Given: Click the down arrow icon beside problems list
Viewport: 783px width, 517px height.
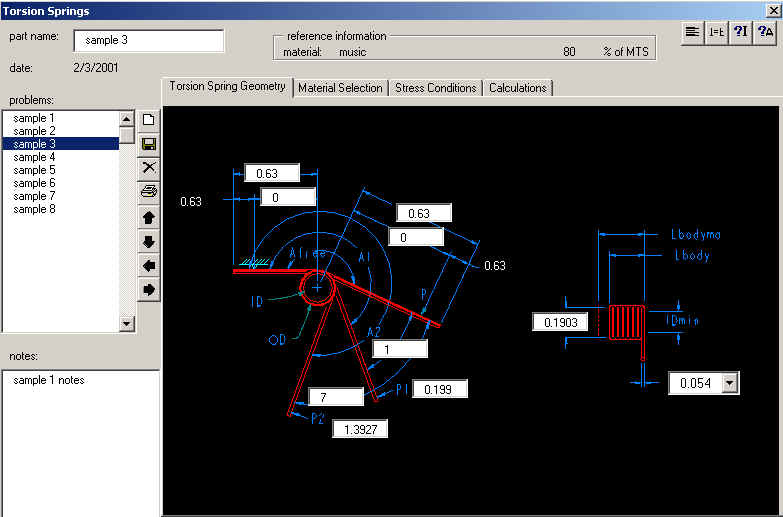Looking at the screenshot, I should [149, 242].
